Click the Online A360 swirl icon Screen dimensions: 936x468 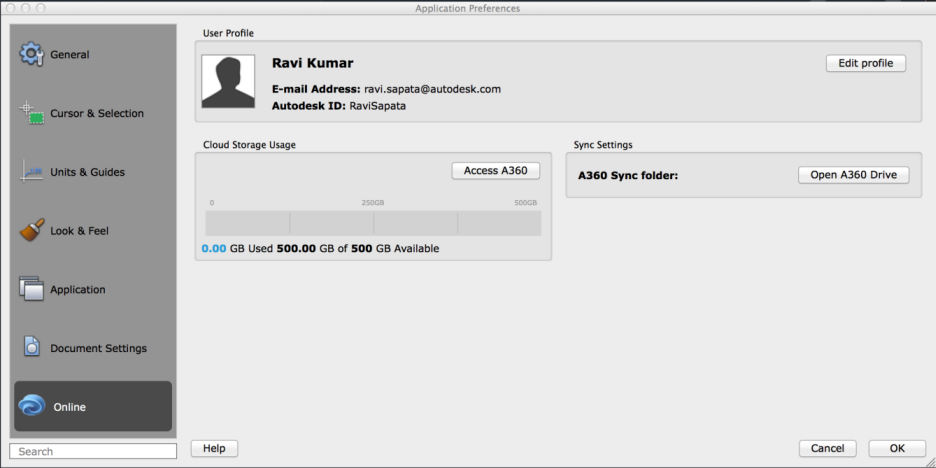(x=32, y=406)
